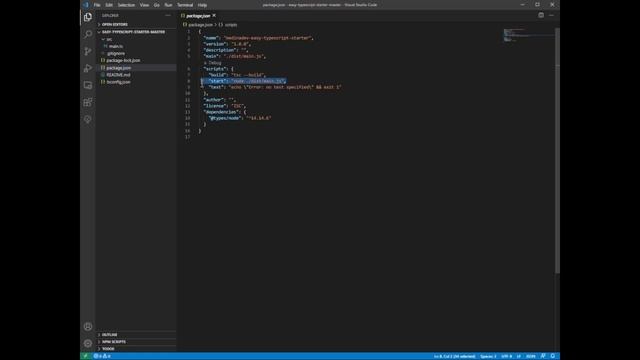Open errors and warnings count in status bar
The image size is (640, 360).
[x=102, y=356]
